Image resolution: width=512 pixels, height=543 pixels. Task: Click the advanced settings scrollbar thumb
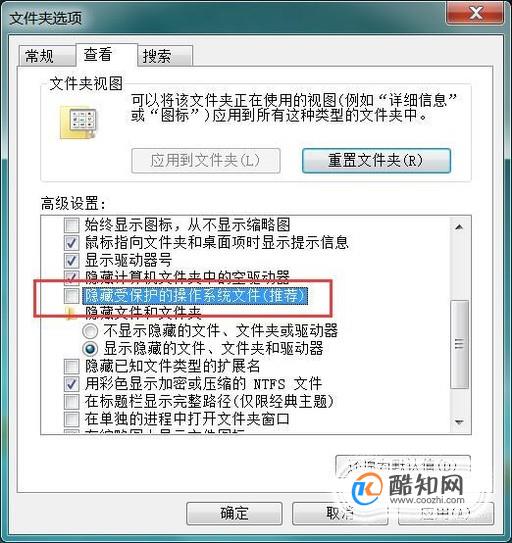coord(459,344)
